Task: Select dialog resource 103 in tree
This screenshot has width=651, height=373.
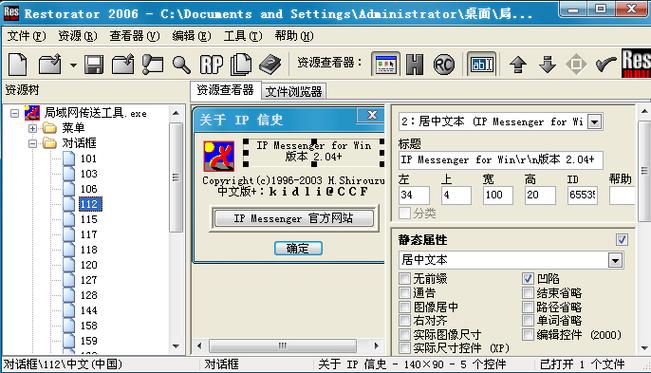Action: [88, 174]
